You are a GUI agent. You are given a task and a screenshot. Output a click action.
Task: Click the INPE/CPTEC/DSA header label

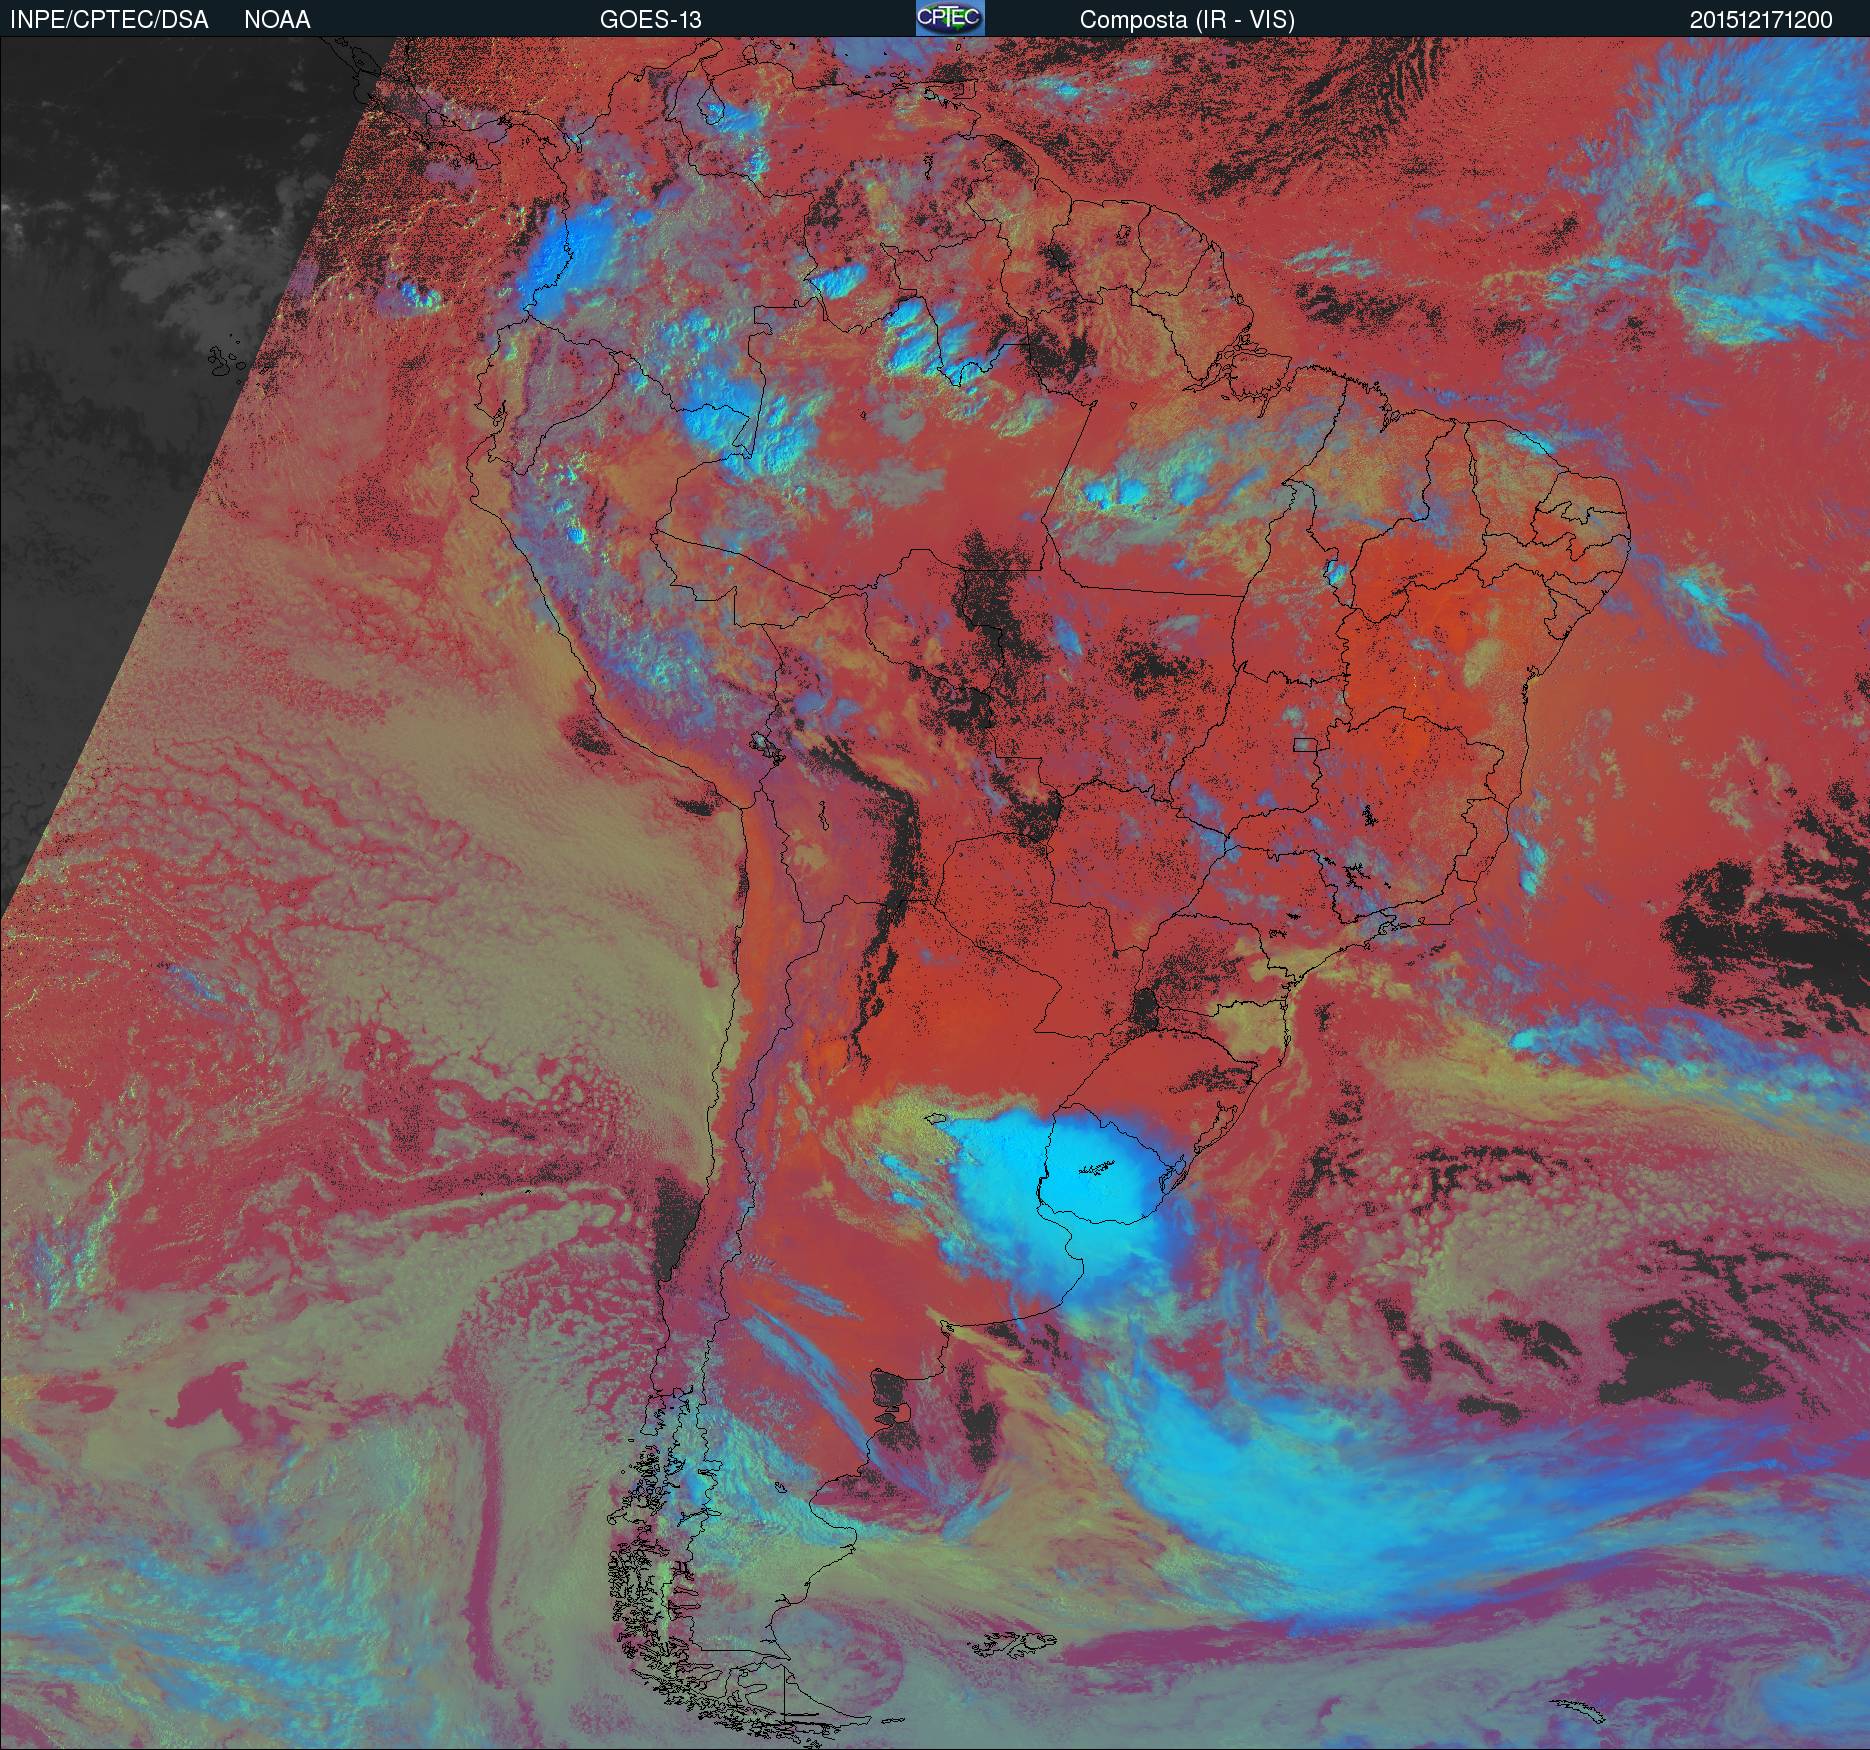[x=109, y=20]
